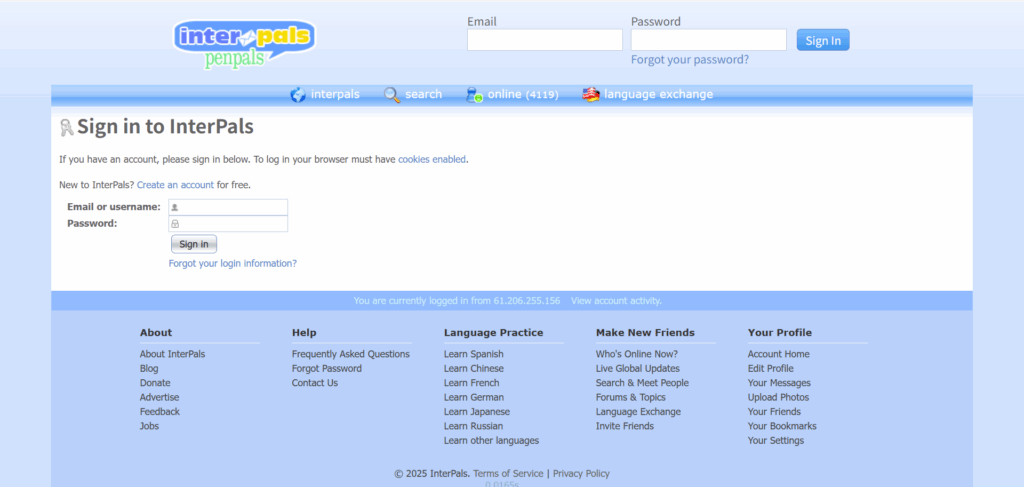The image size is (1024, 487).
Task: Open the Feedback footer link
Action: (160, 411)
